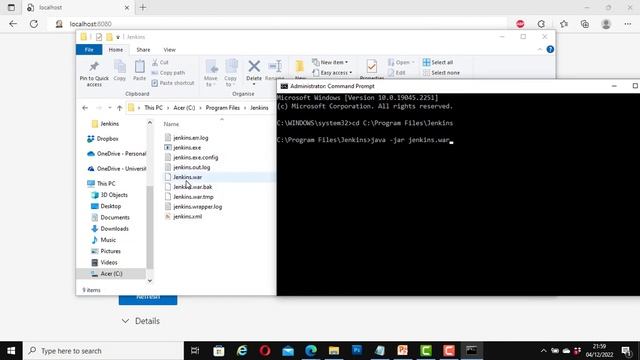The width and height of the screenshot is (640, 360).
Task: Click Explorer back navigation arrow
Action: [x=85, y=108]
